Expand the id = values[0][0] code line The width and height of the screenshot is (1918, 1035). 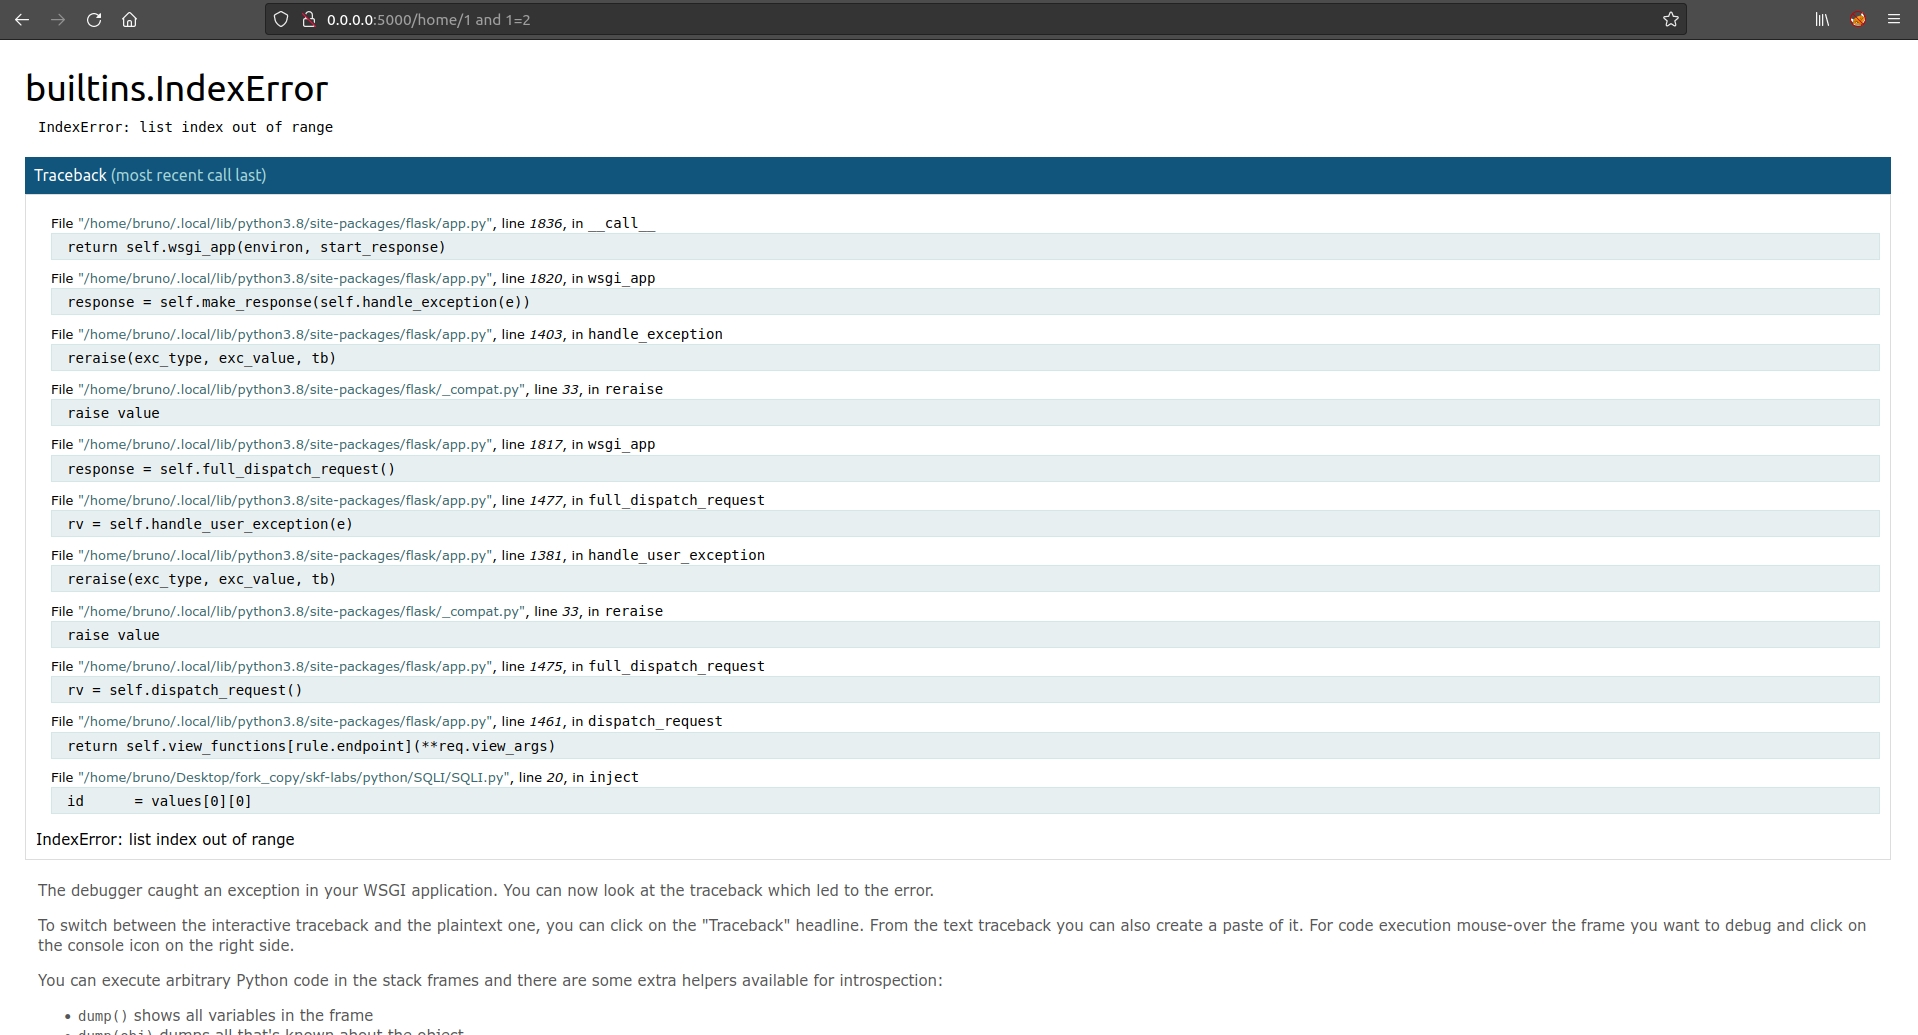[160, 801]
